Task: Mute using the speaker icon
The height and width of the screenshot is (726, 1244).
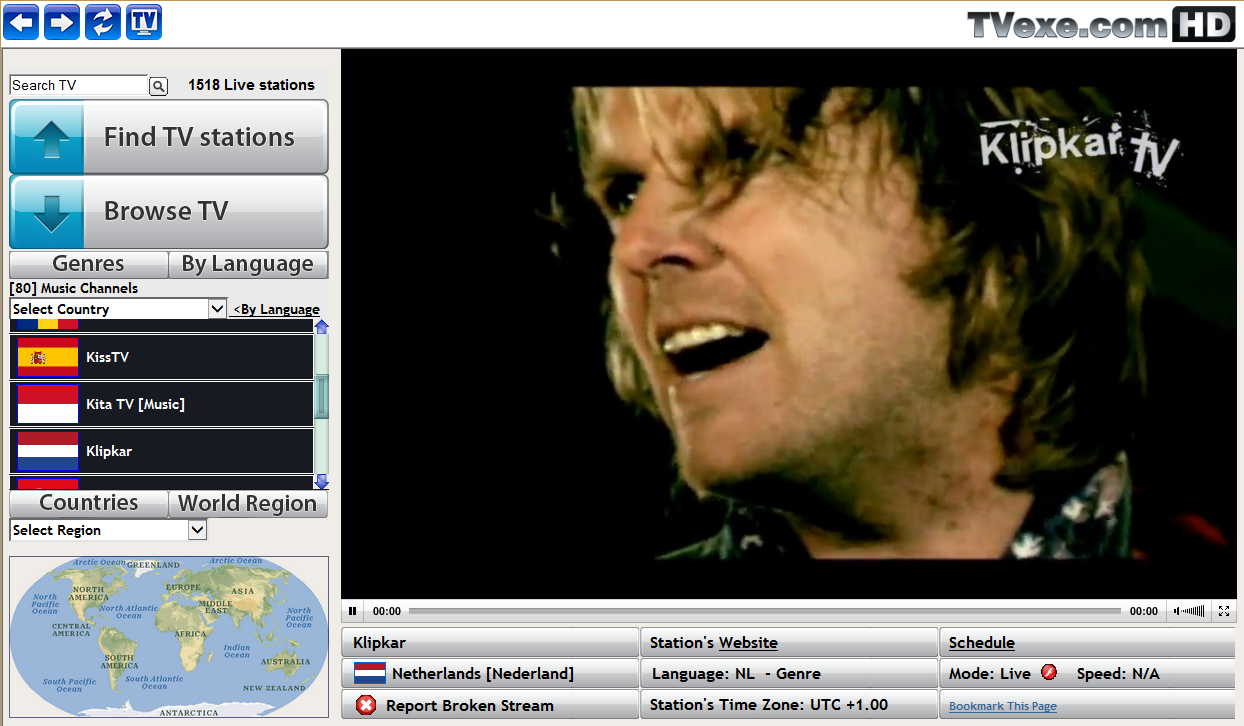Action: click(1177, 611)
